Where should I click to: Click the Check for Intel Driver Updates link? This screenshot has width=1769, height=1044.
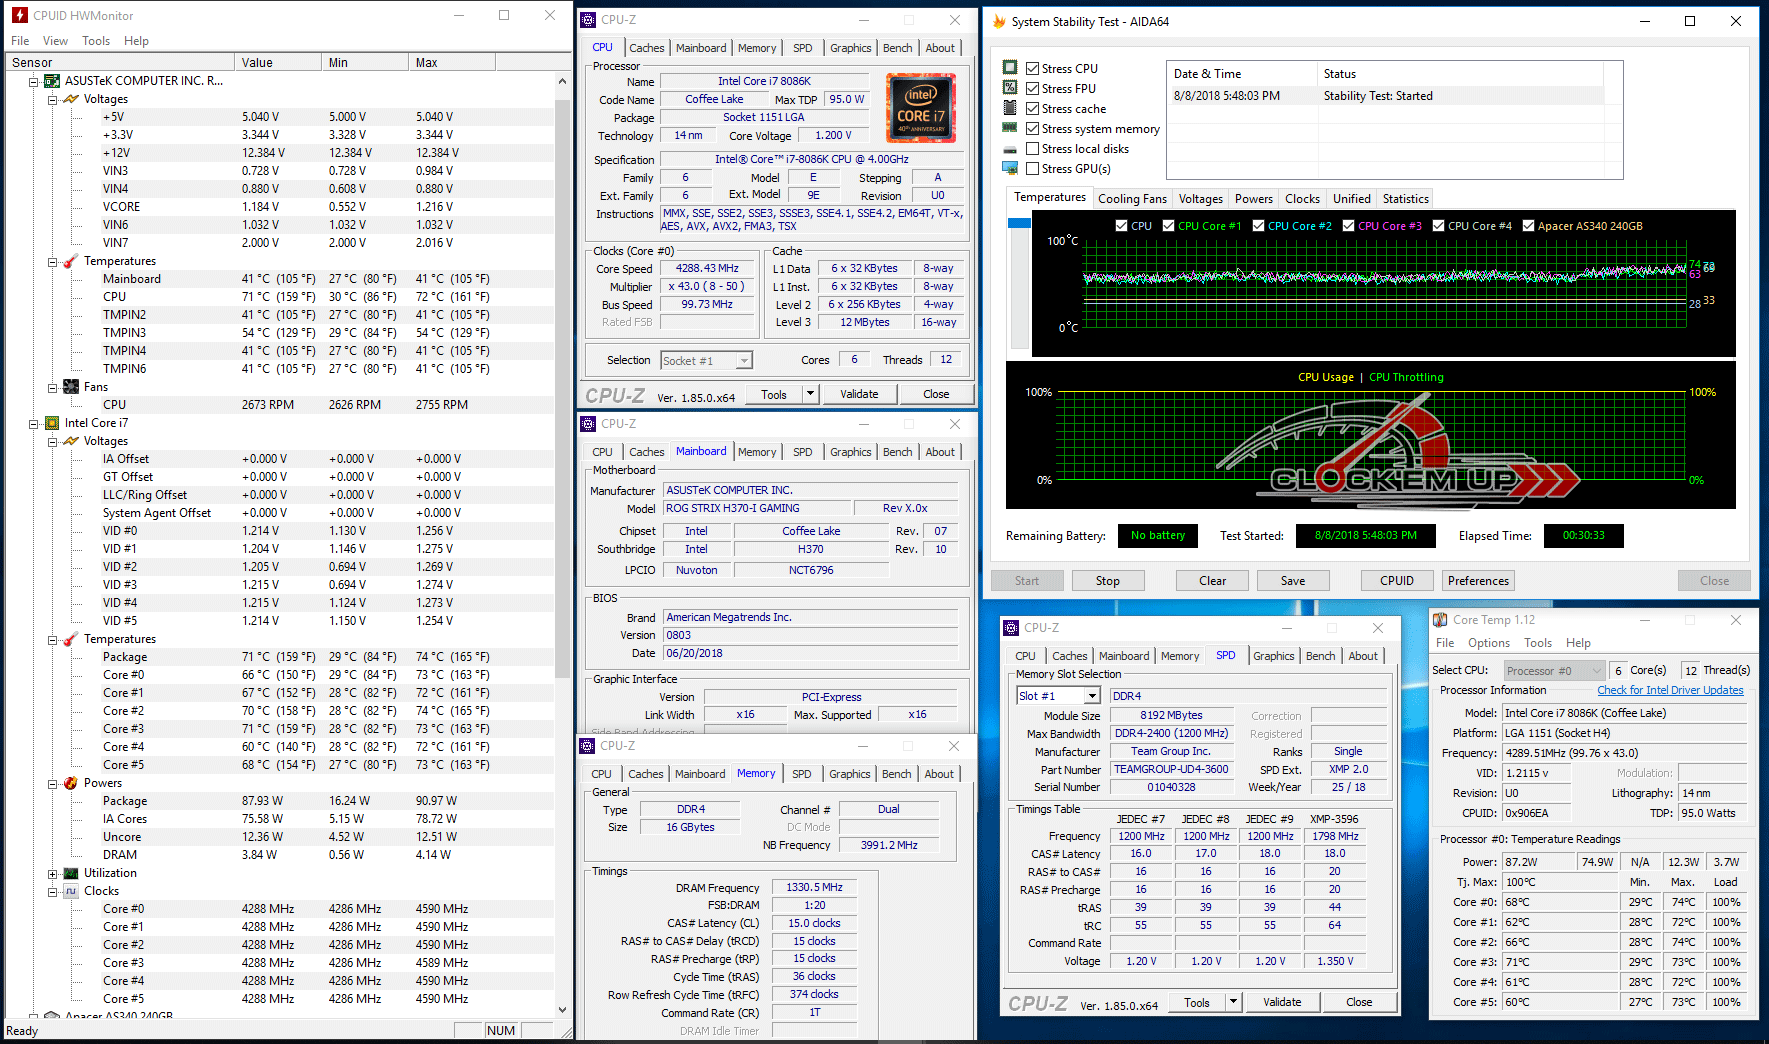click(1669, 690)
